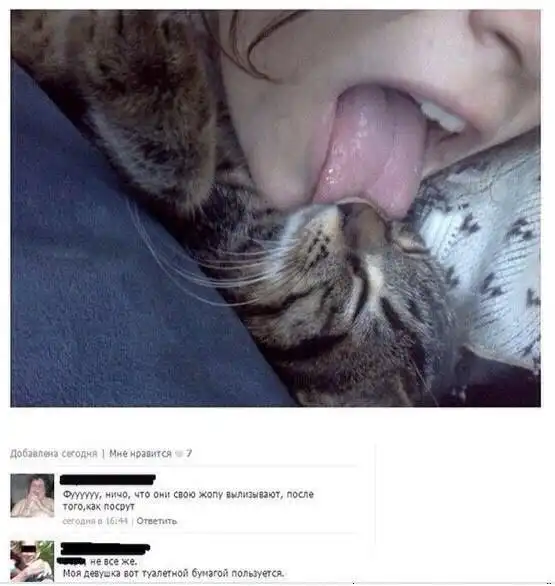Click the like count number 7
The height and width of the screenshot is (586, 555).
point(189,453)
